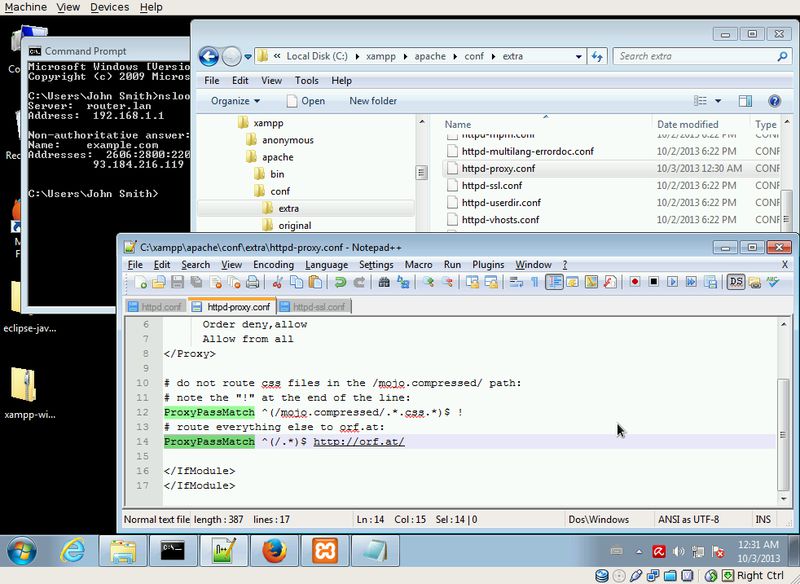The image size is (800, 584).
Task: Toggle Word Wrap in Notepad++ toolbar
Action: click(x=517, y=283)
